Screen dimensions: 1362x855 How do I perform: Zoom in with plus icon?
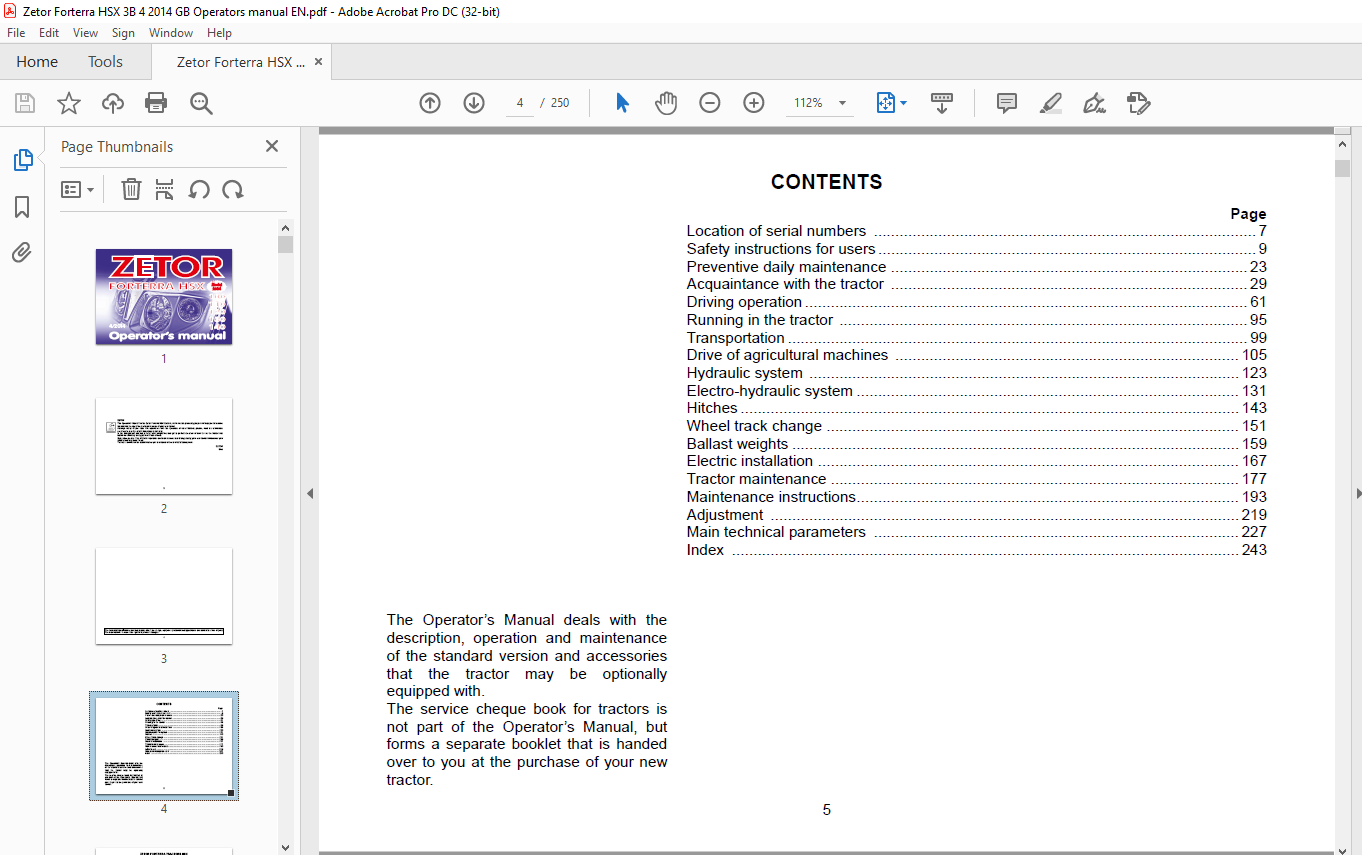tap(754, 103)
